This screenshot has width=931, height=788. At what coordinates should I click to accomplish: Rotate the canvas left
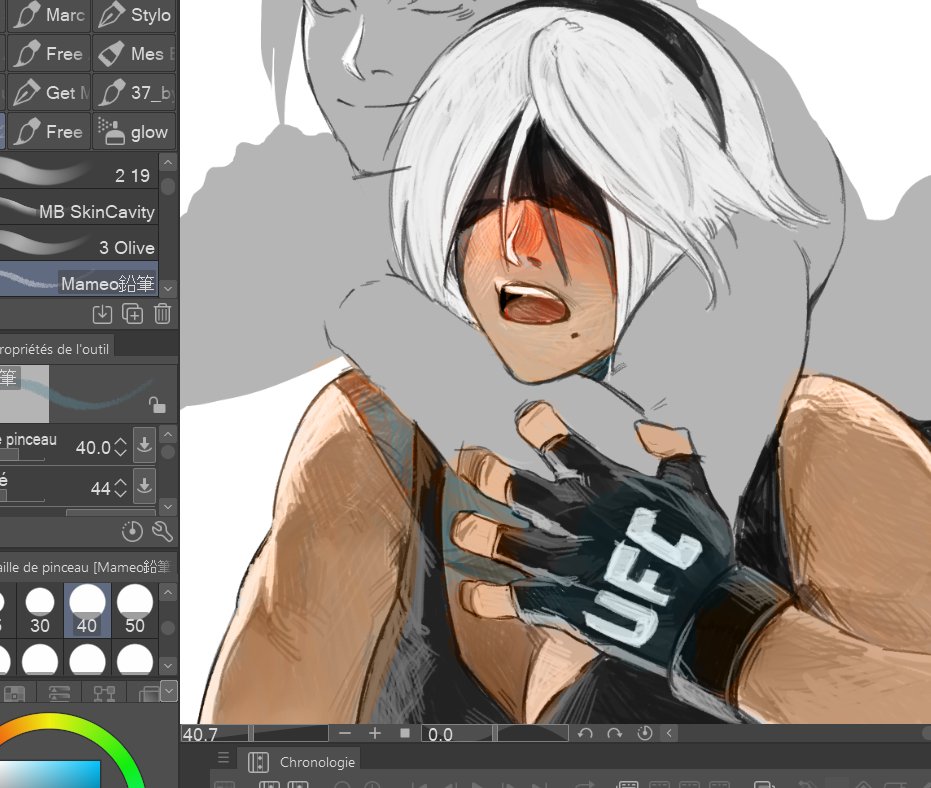coord(585,733)
